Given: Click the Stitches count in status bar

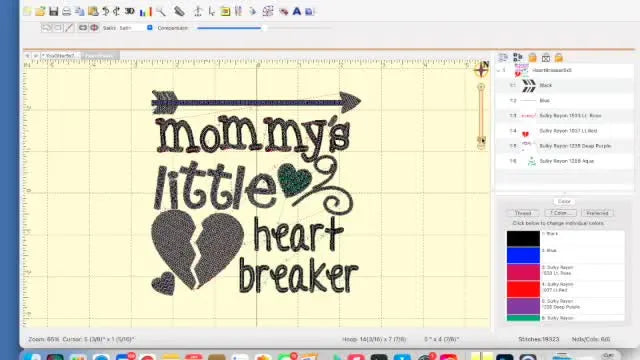Looking at the screenshot, I should pos(538,339).
